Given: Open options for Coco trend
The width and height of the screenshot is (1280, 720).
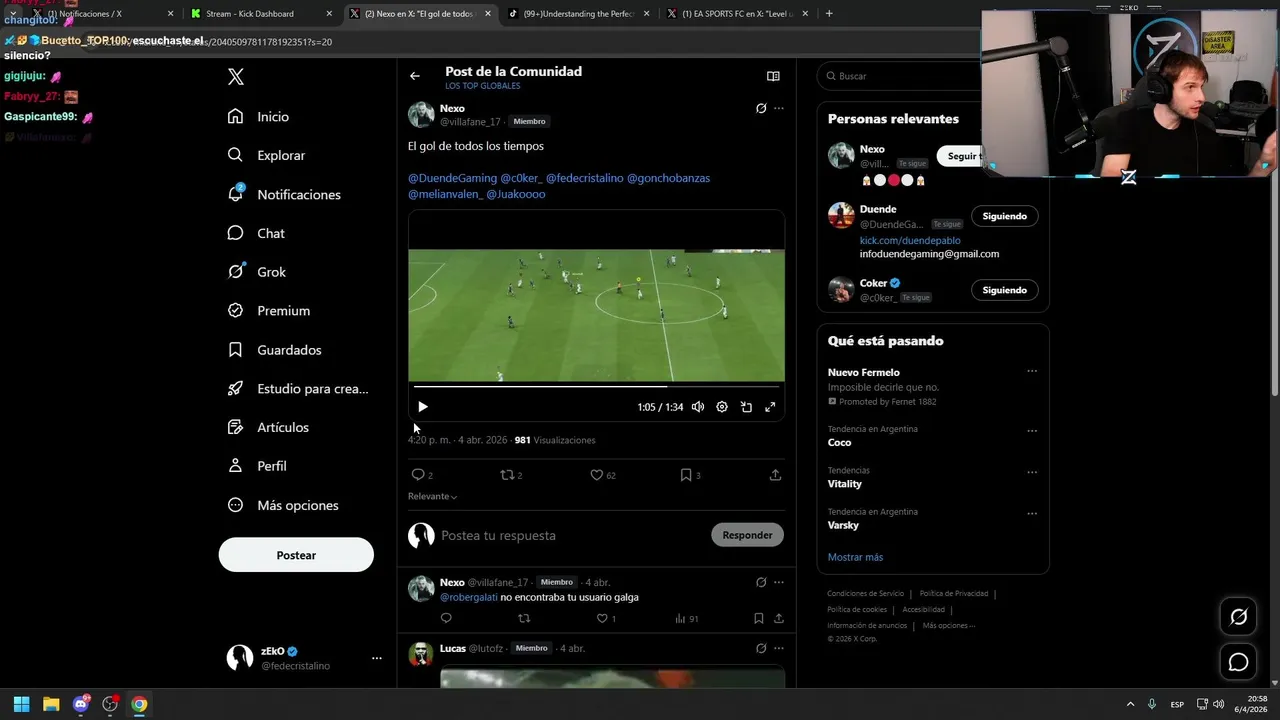Looking at the screenshot, I should [x=1032, y=431].
